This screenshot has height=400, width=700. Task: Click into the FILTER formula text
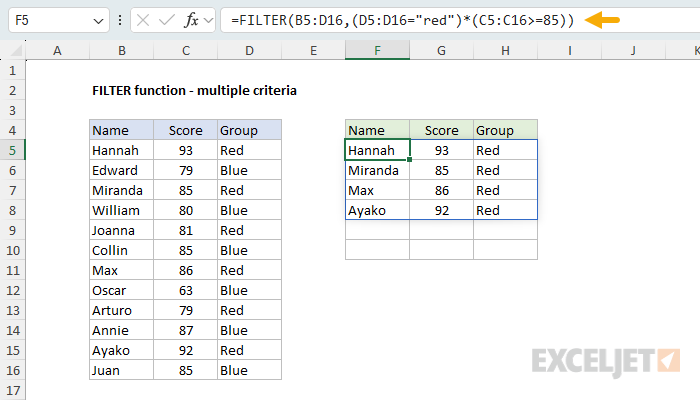click(x=402, y=20)
